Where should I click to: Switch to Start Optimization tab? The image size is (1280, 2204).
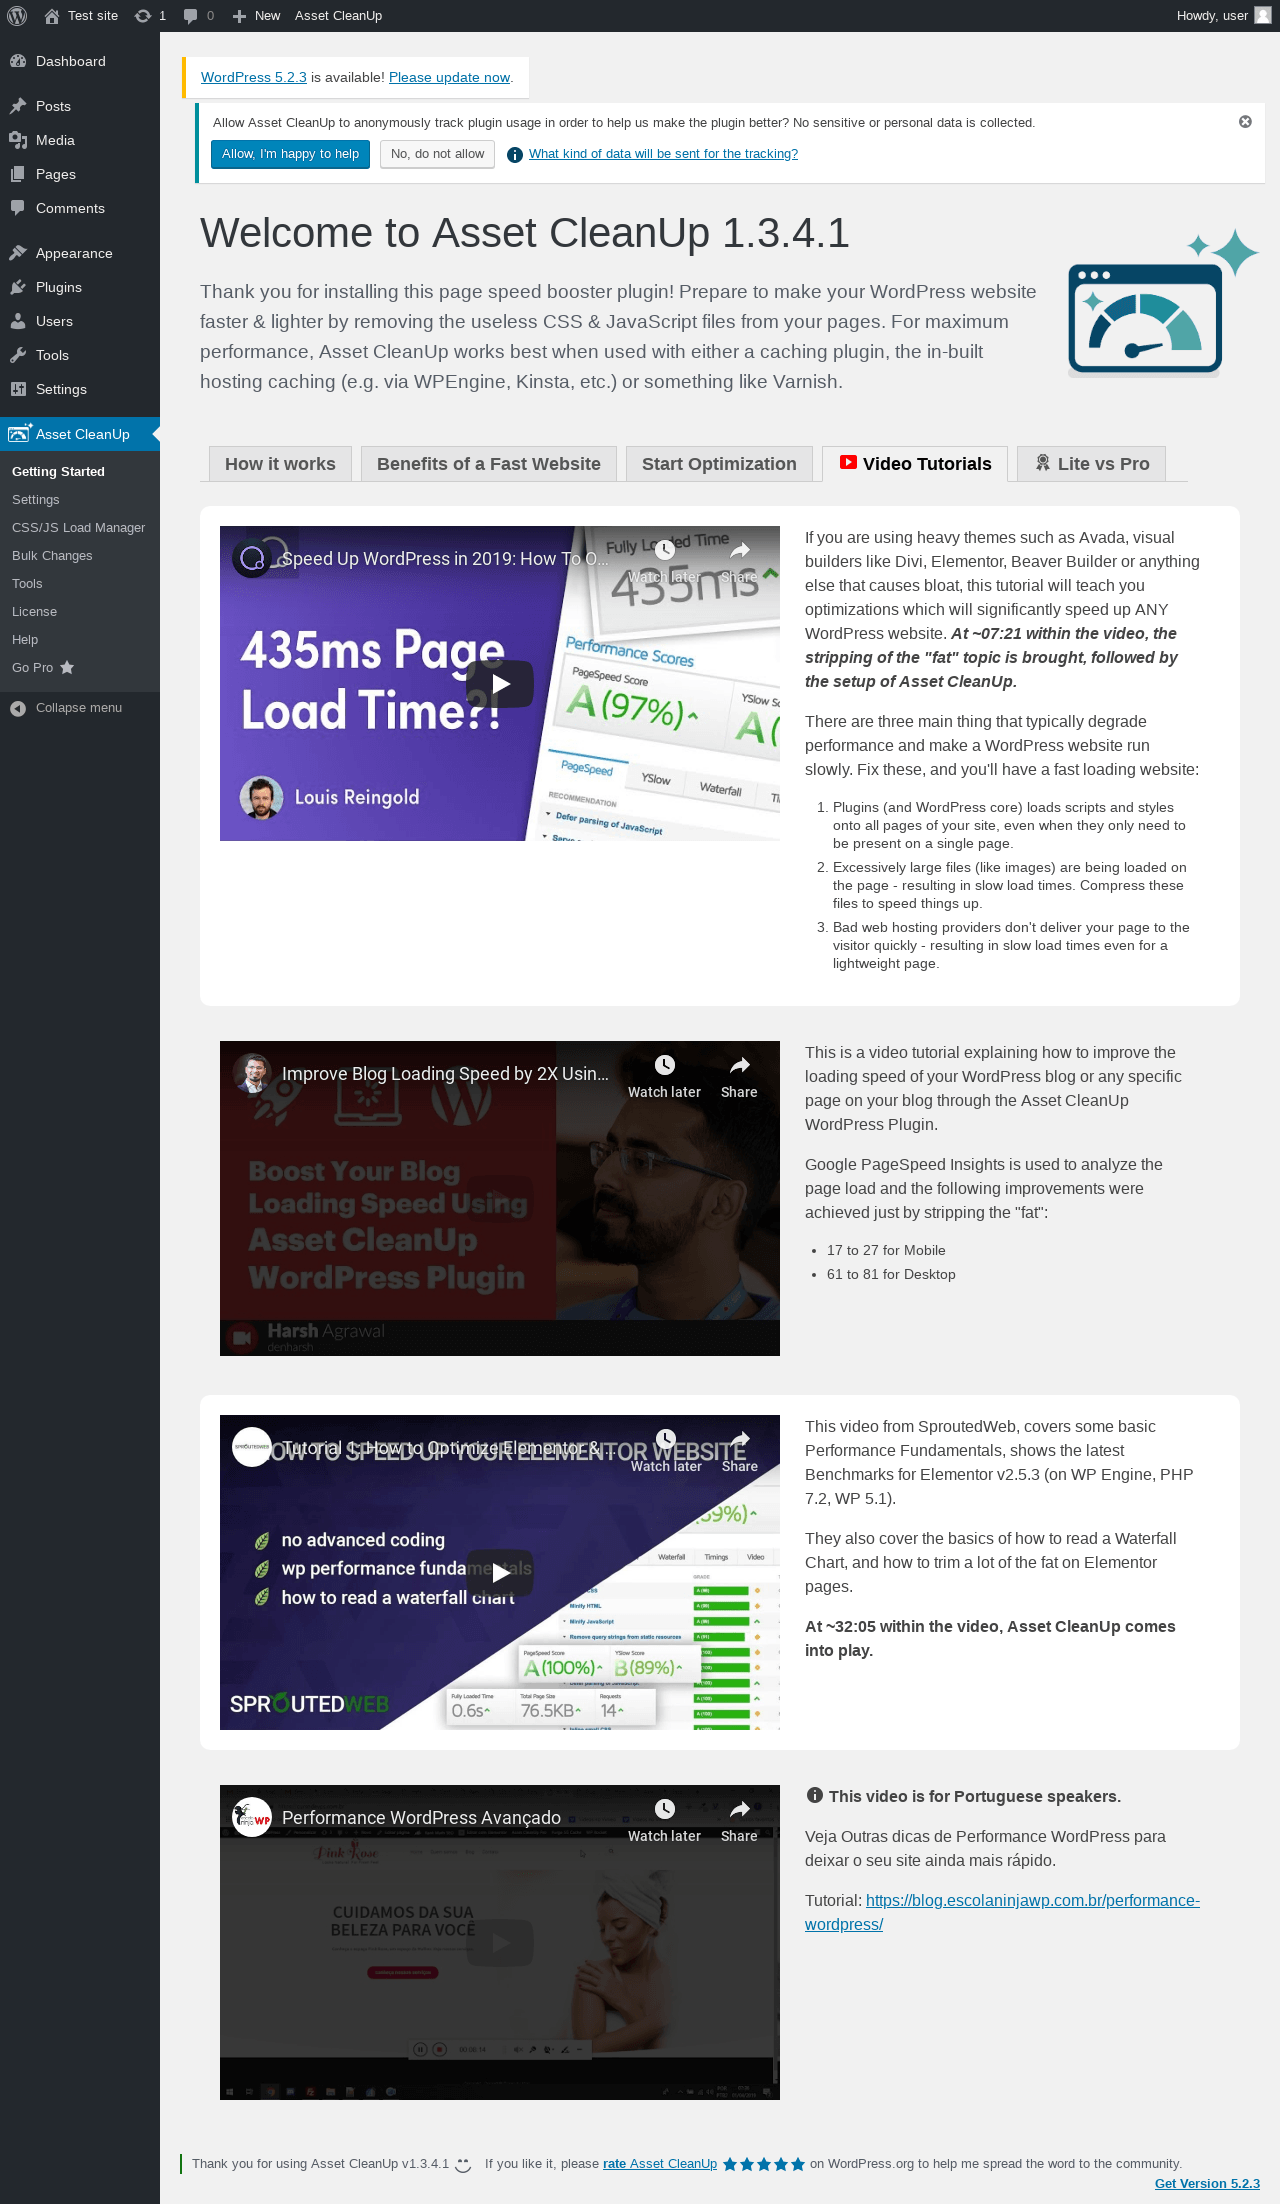(x=719, y=464)
